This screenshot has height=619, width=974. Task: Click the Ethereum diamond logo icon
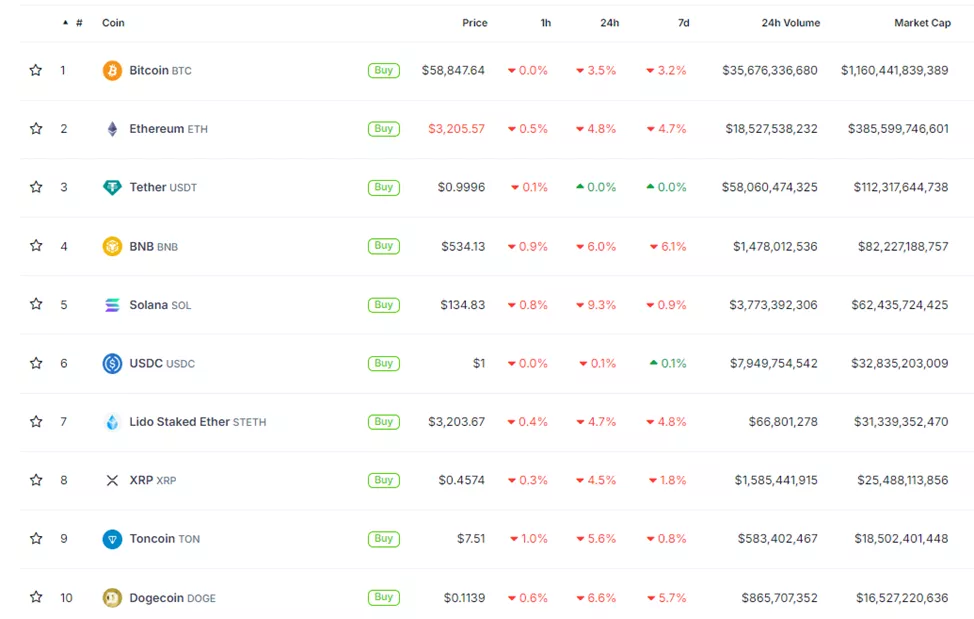(112, 129)
